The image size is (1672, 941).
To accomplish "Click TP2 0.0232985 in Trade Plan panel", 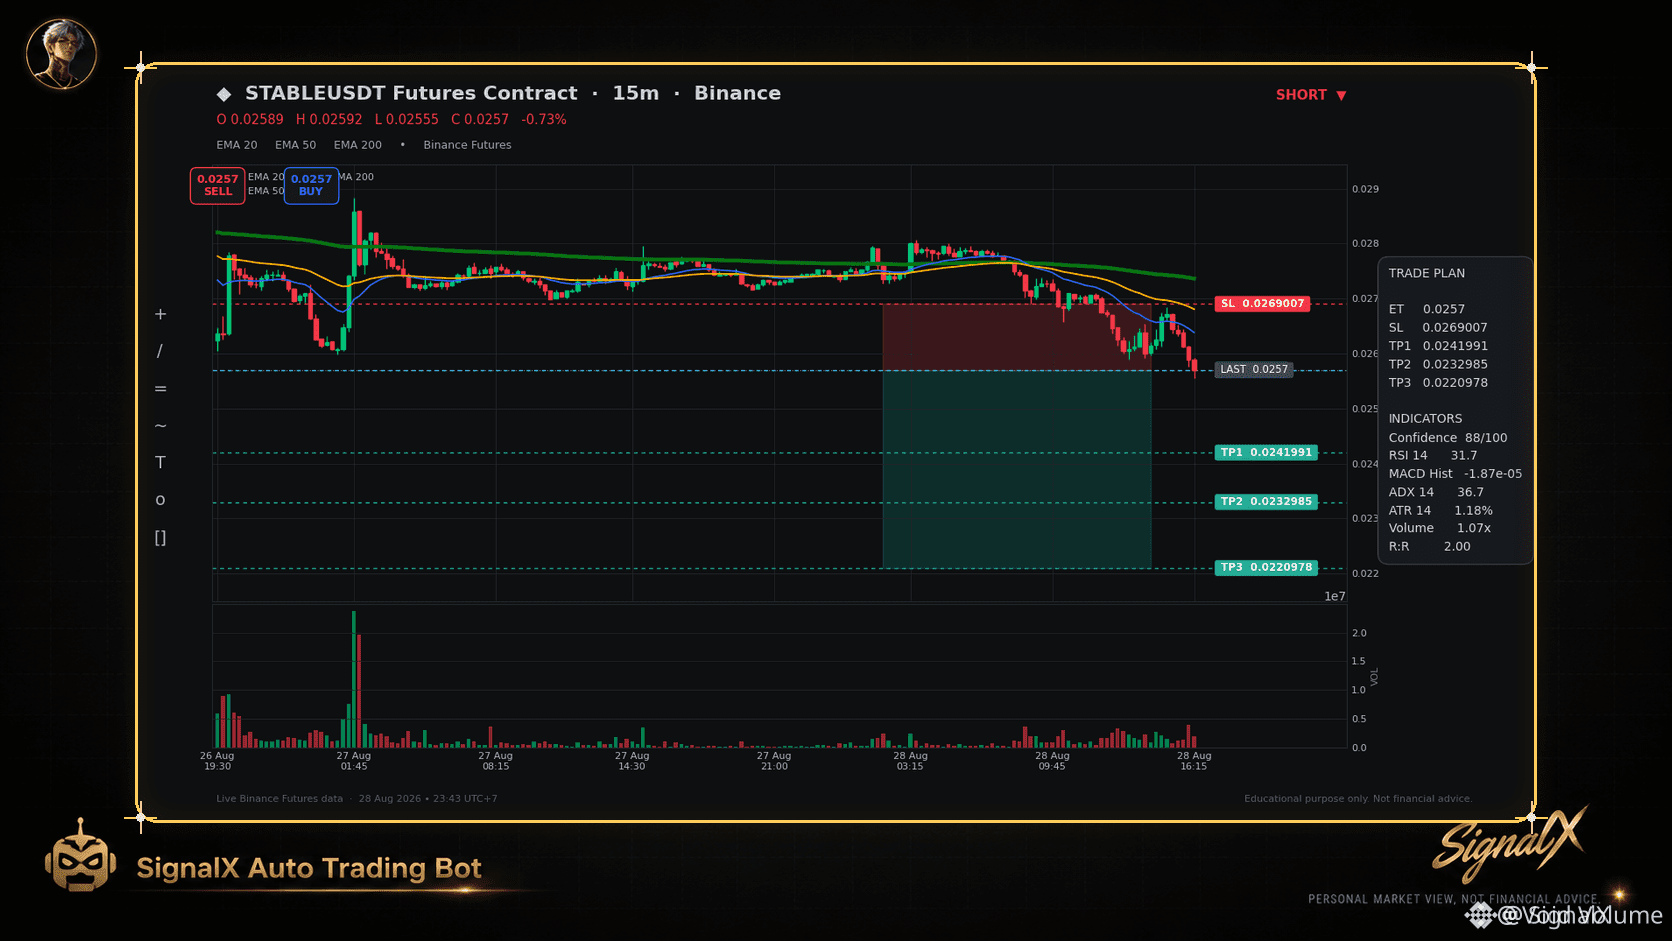I will pyautogui.click(x=1438, y=364).
